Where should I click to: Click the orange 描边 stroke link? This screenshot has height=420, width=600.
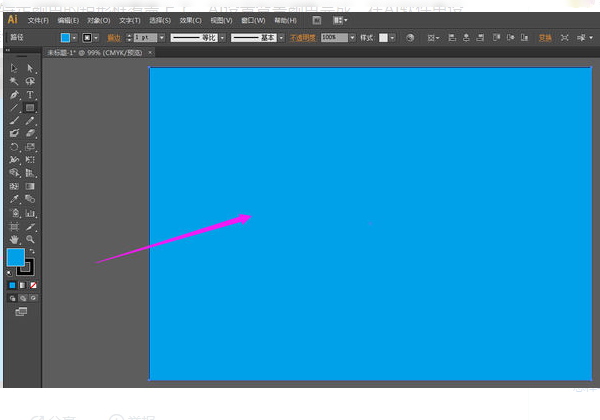(x=114, y=37)
